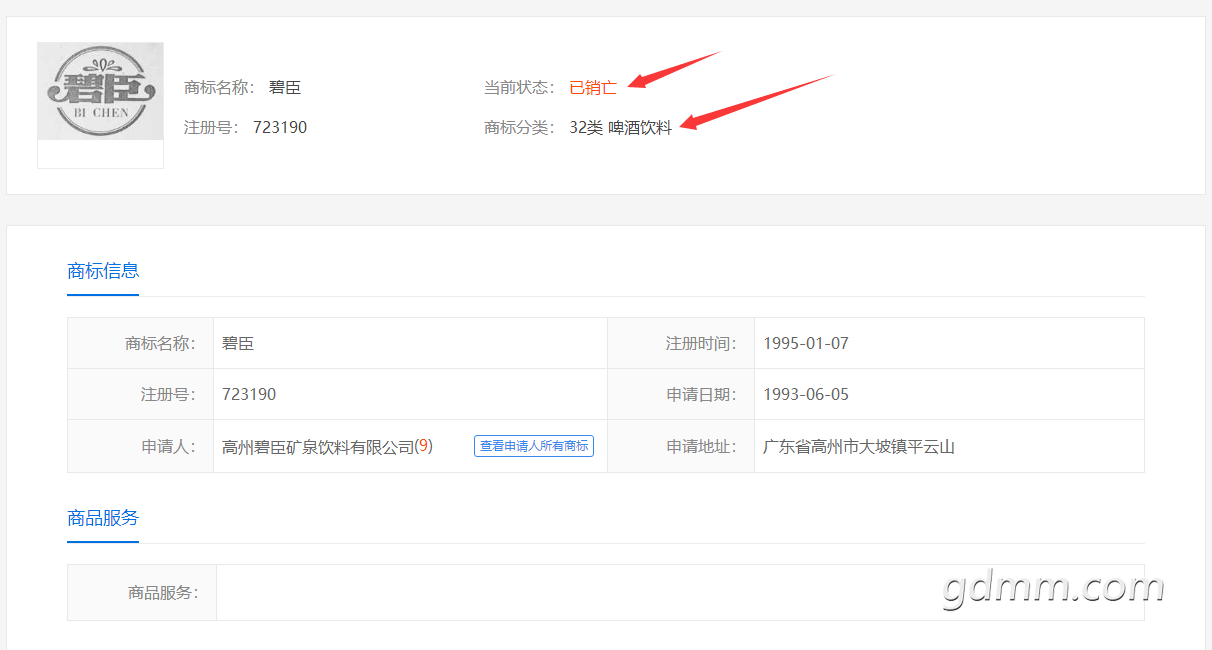Click the red (9) trademark count
1212x650 pixels.
[424, 446]
